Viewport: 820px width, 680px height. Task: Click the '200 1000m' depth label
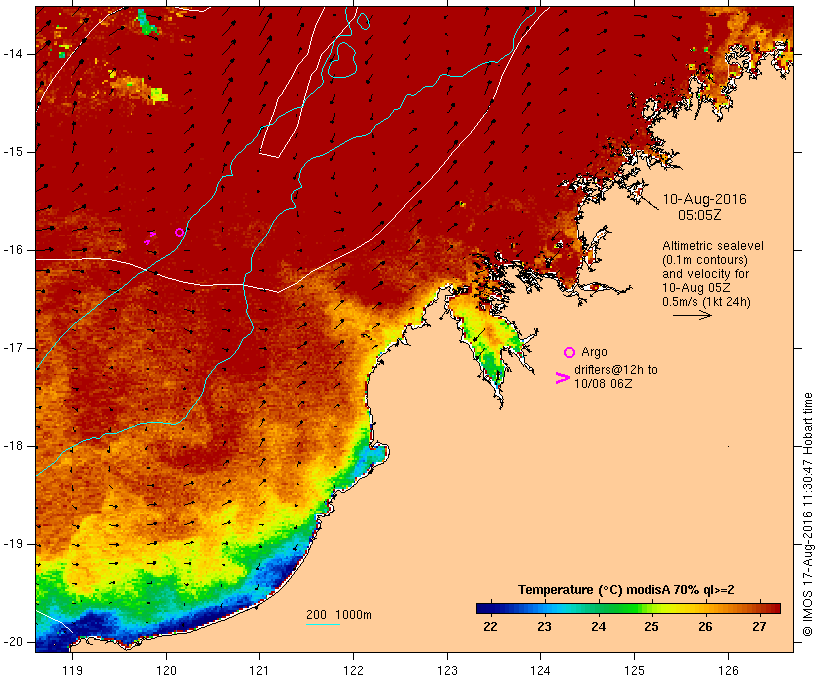click(x=339, y=615)
